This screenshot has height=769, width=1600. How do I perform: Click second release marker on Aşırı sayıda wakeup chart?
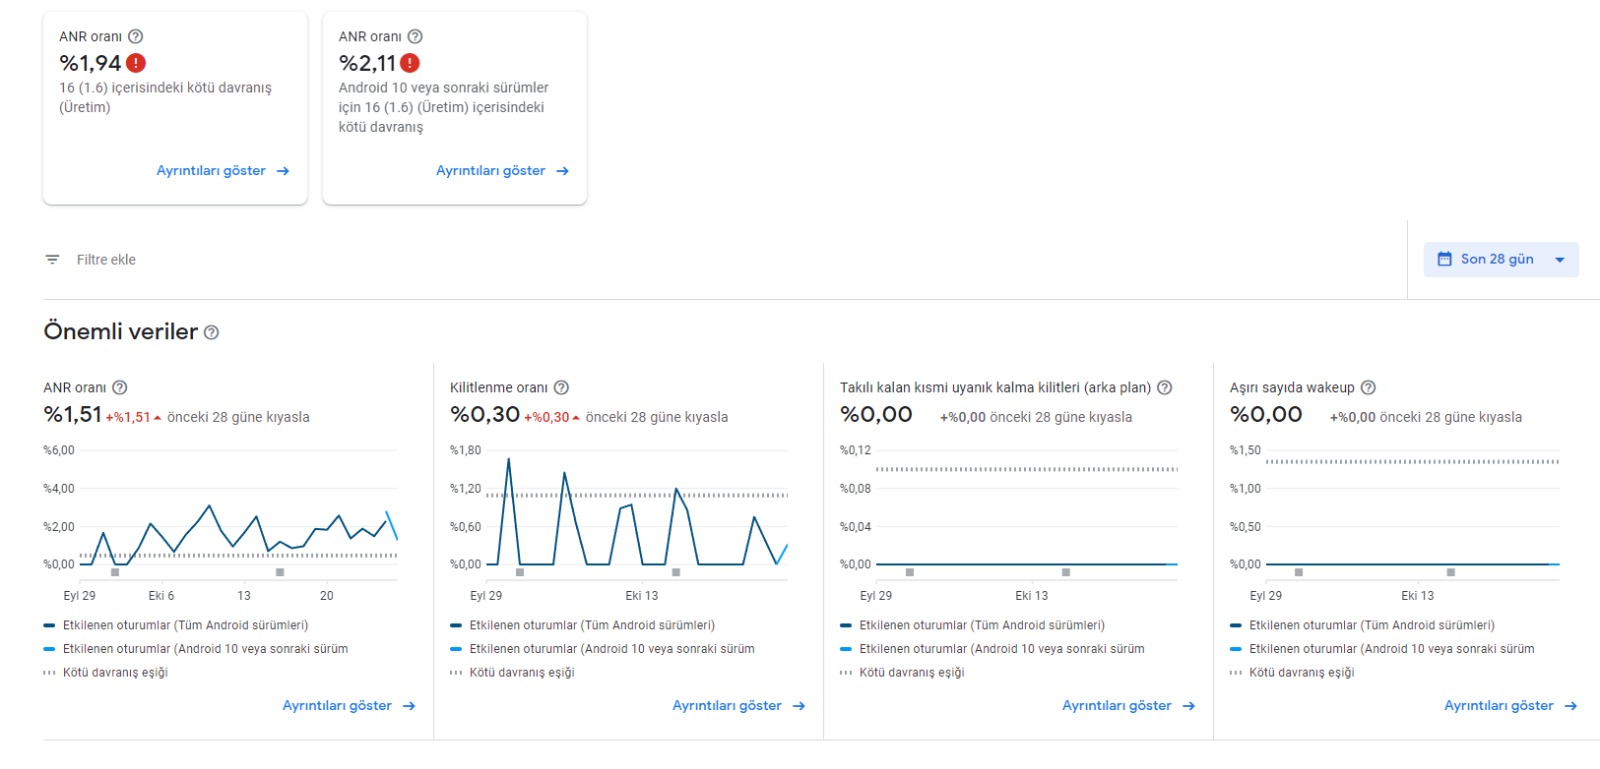pyautogui.click(x=1451, y=572)
